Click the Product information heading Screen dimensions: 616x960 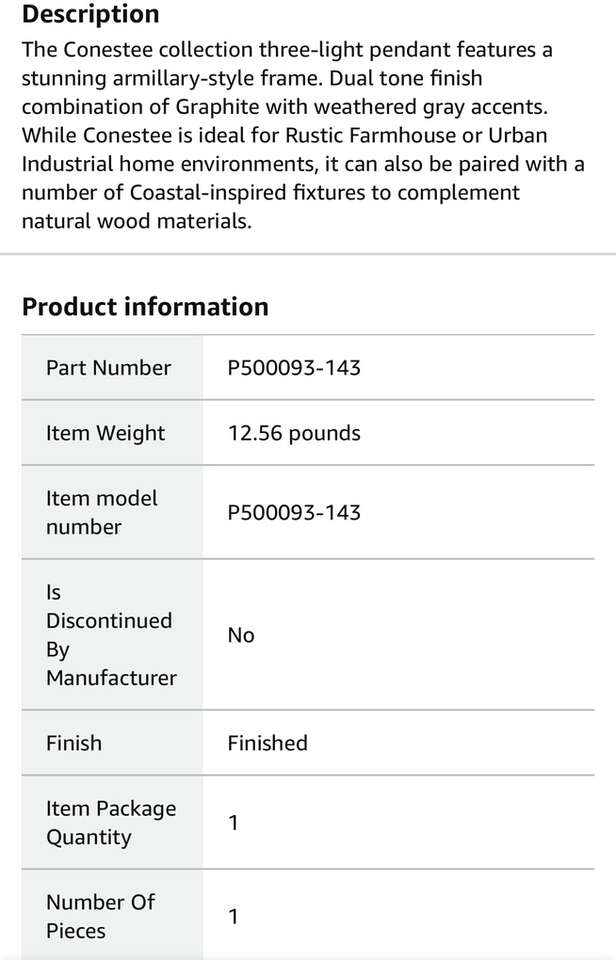click(x=145, y=307)
